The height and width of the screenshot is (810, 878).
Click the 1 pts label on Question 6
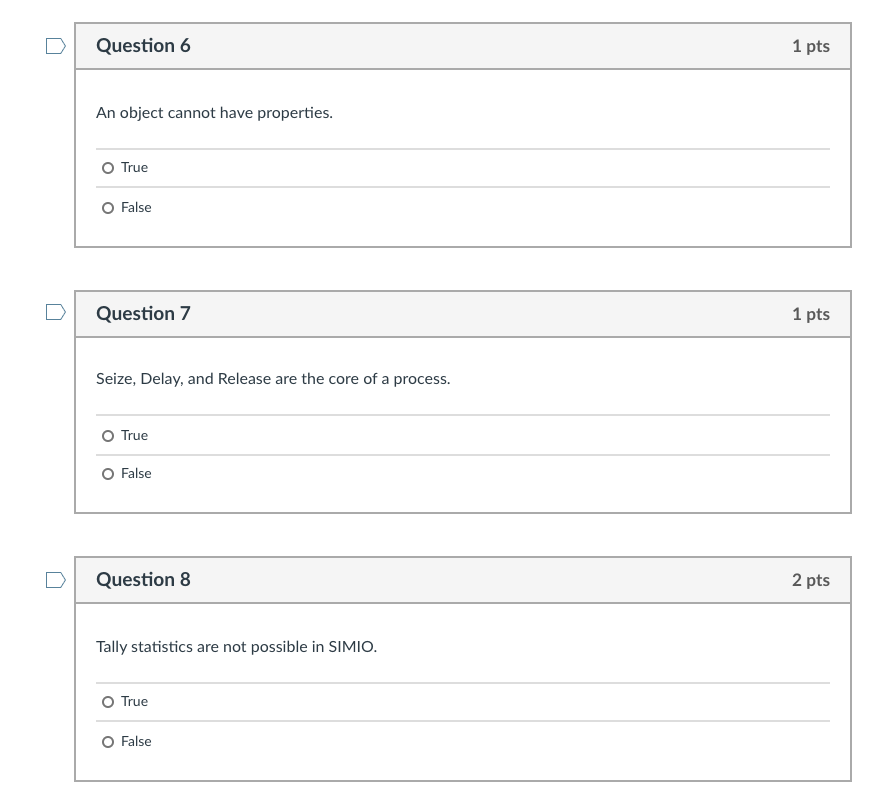pyautogui.click(x=810, y=45)
